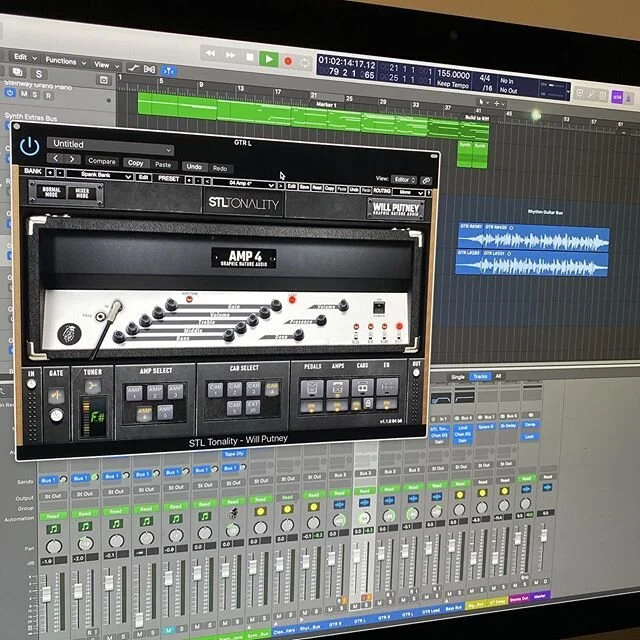Image resolution: width=640 pixels, height=640 pixels.
Task: Toggle the plugin power bypass button
Action: tap(30, 146)
